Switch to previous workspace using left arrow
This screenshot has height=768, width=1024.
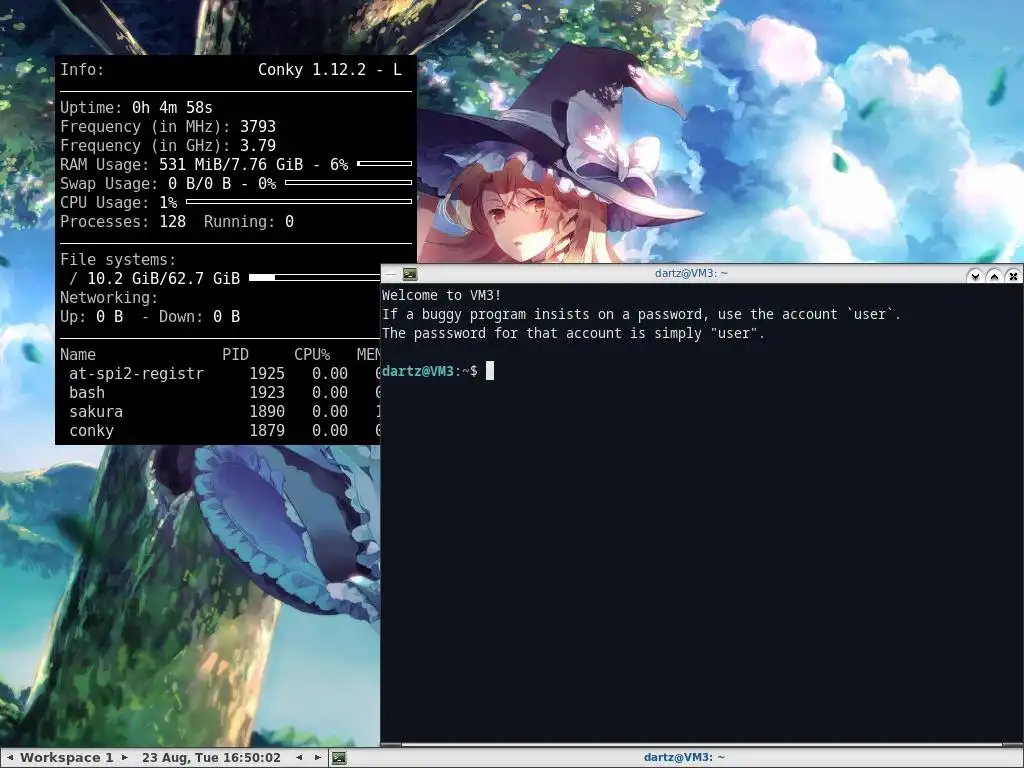tap(10, 758)
